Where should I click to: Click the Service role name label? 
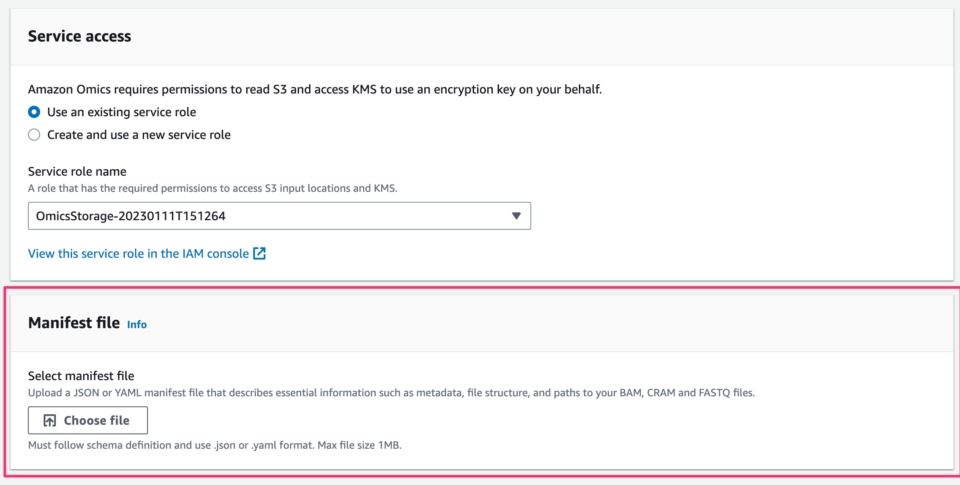(77, 171)
